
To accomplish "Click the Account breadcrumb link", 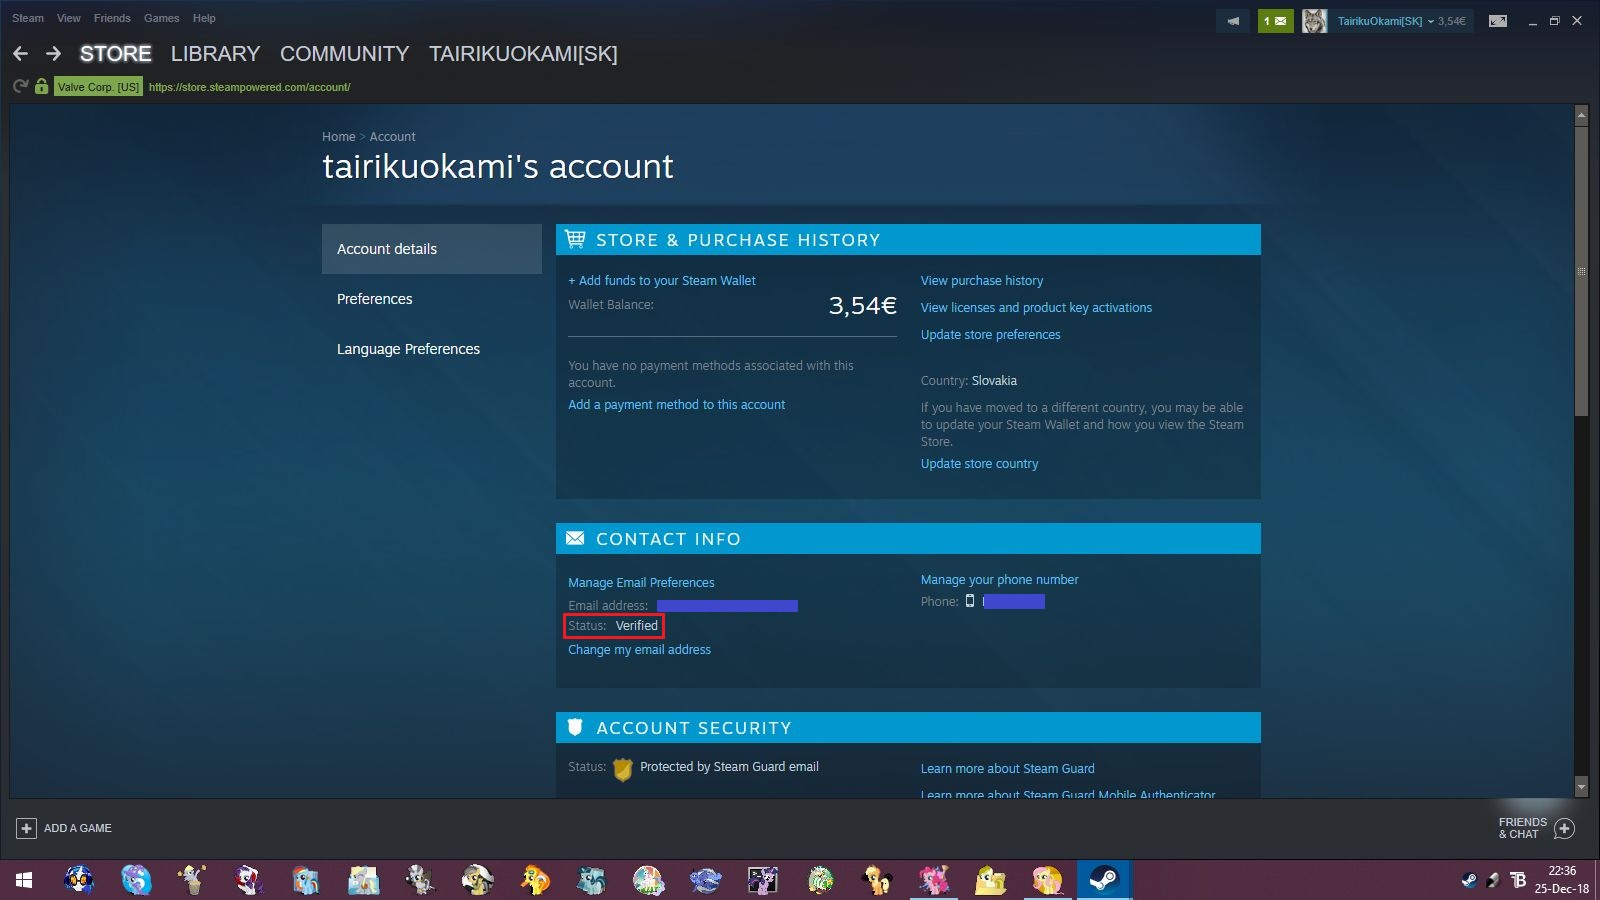I will coord(392,137).
